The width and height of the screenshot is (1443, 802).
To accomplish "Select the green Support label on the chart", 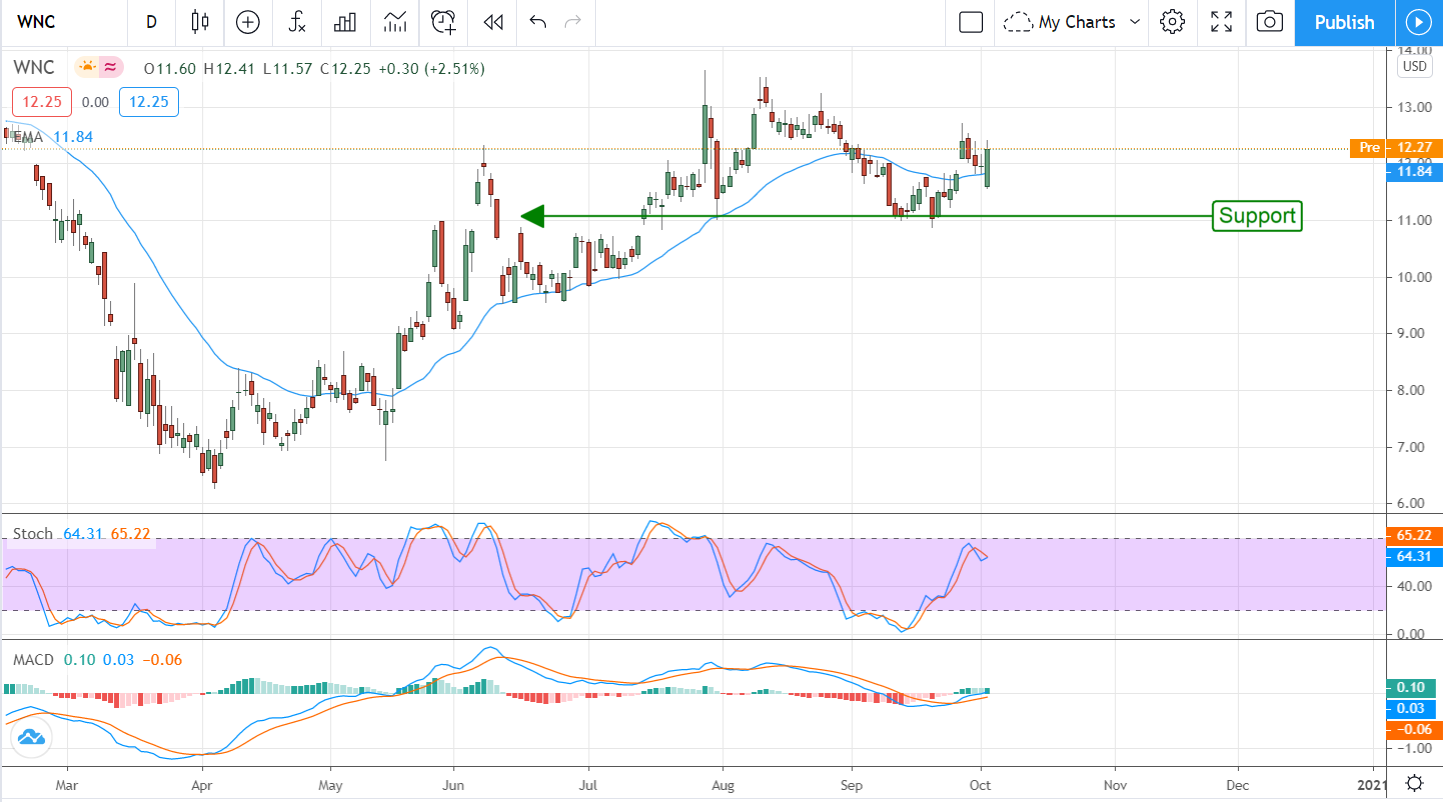I will pyautogui.click(x=1257, y=216).
